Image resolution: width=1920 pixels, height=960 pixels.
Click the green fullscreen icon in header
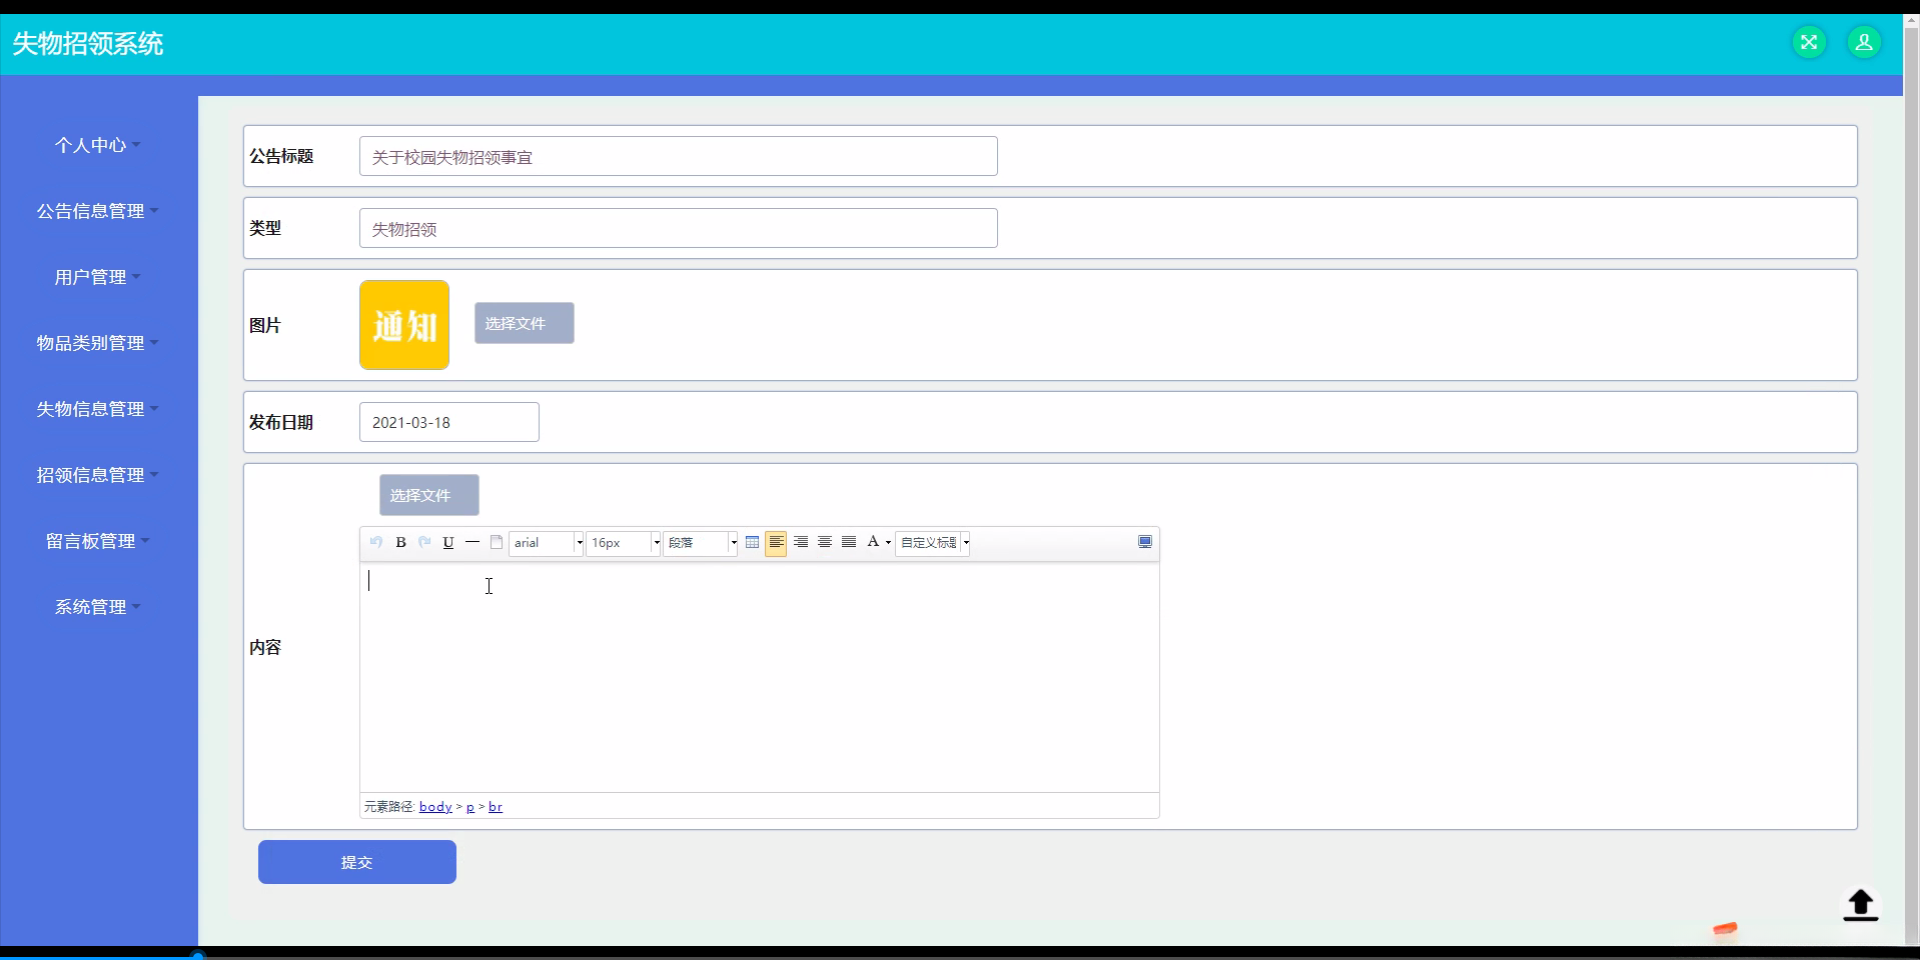click(1808, 42)
